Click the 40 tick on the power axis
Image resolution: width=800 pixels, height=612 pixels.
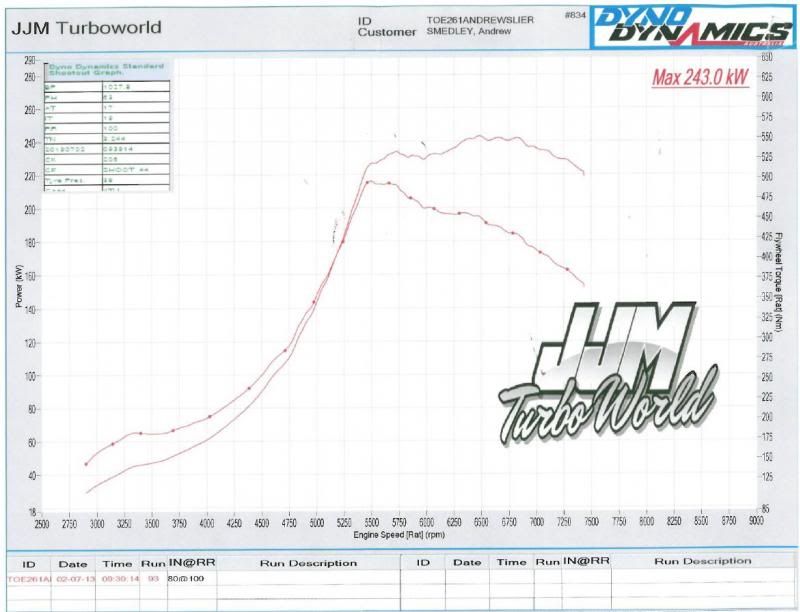click(31, 476)
